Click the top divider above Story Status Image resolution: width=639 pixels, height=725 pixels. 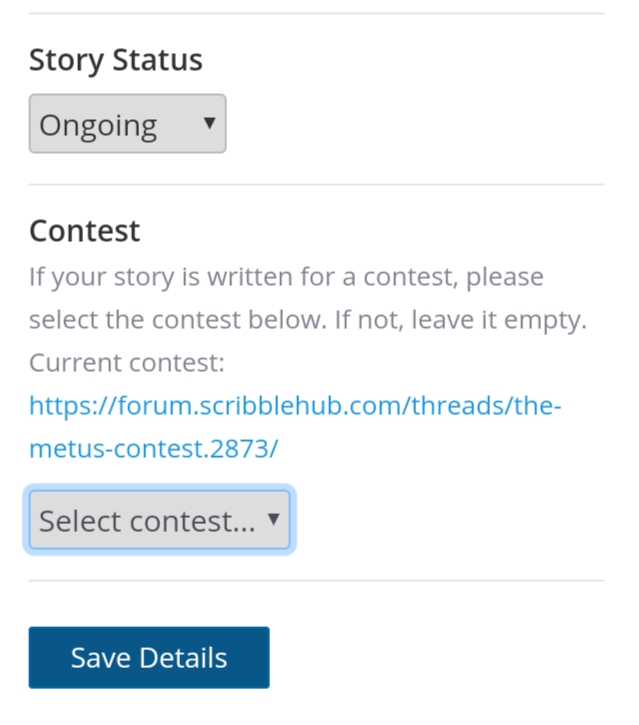(x=316, y=14)
